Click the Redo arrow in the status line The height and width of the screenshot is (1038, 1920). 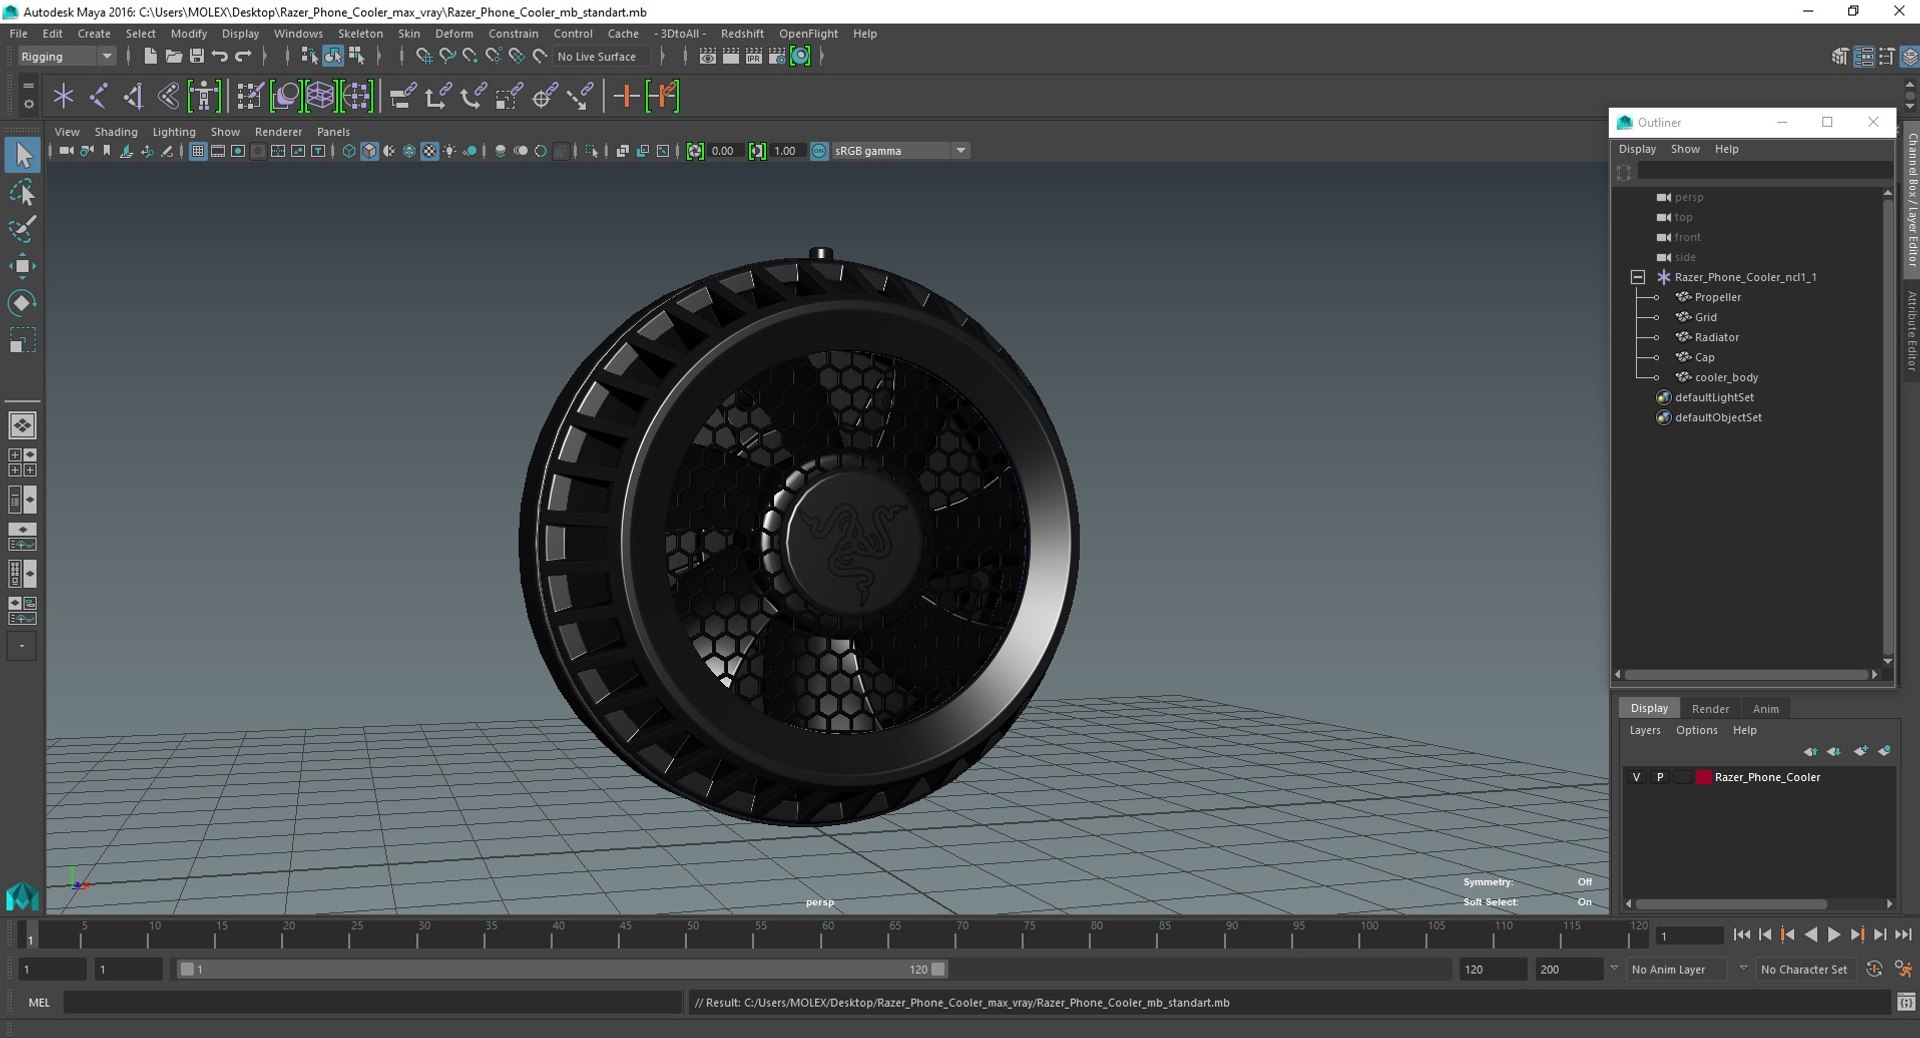point(243,56)
